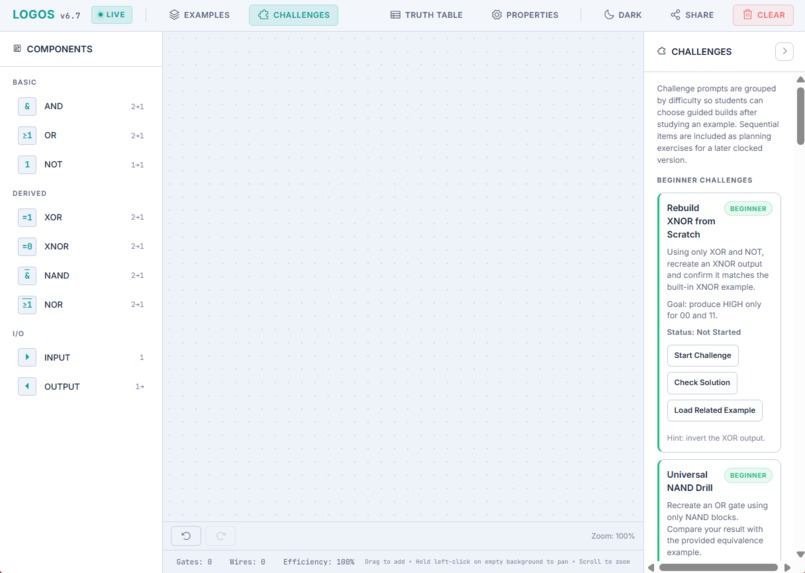Screen dimensions: 805x573
Task: Toggle Dark mode
Action: coord(623,15)
